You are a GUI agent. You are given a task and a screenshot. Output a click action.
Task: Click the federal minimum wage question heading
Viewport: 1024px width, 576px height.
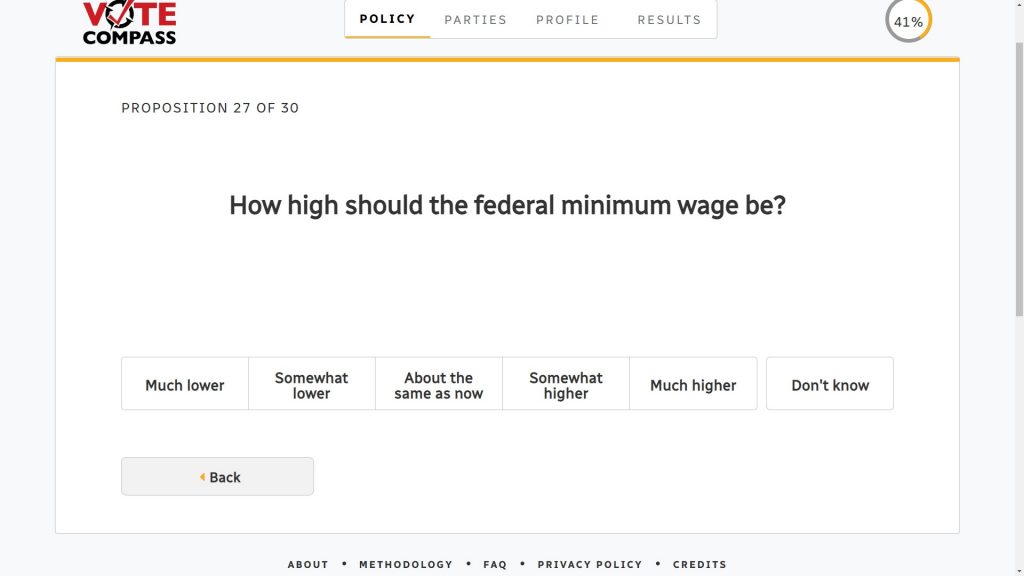[507, 206]
